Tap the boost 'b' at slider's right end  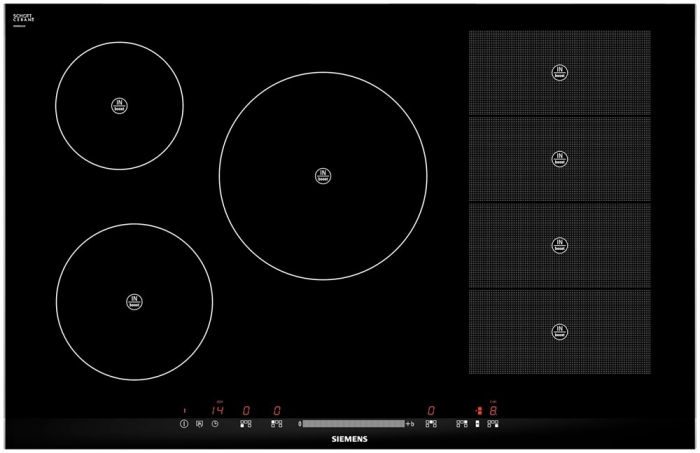tap(411, 424)
